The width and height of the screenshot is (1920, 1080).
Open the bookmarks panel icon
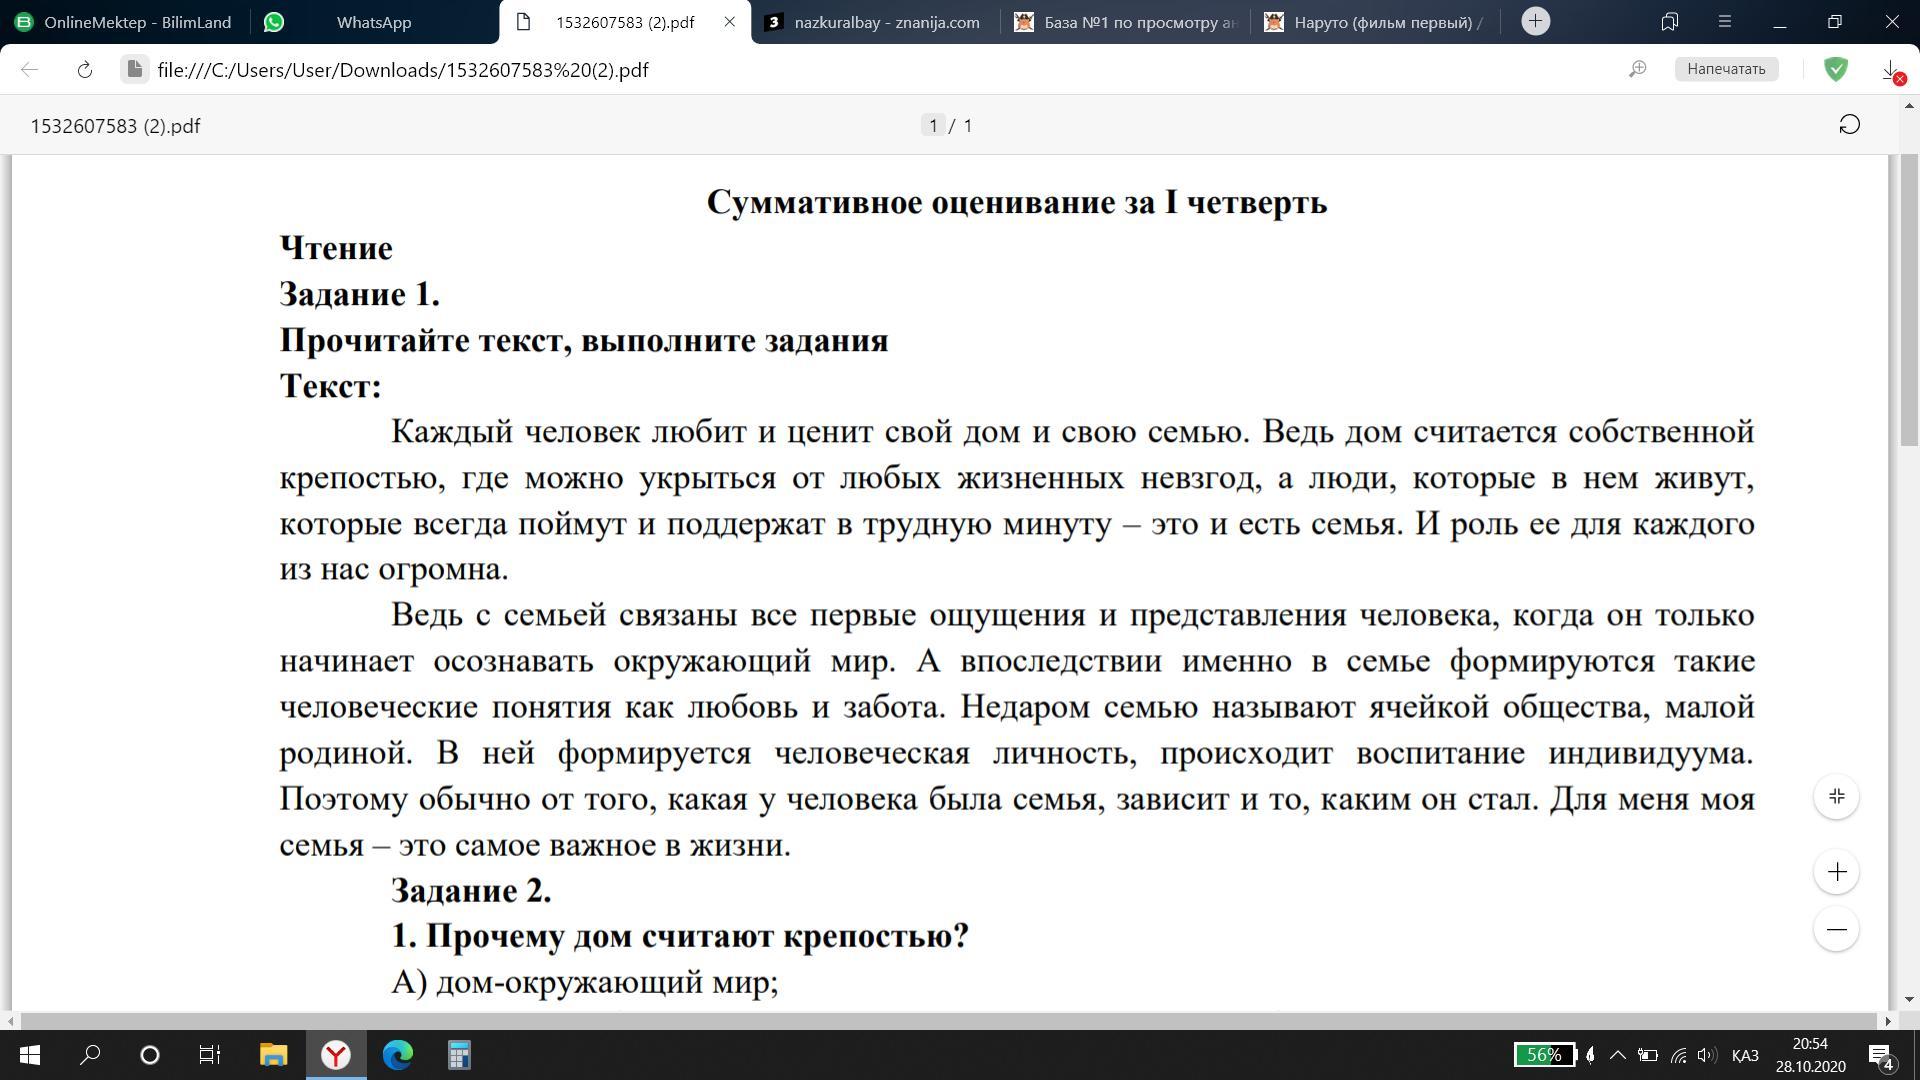click(1669, 21)
